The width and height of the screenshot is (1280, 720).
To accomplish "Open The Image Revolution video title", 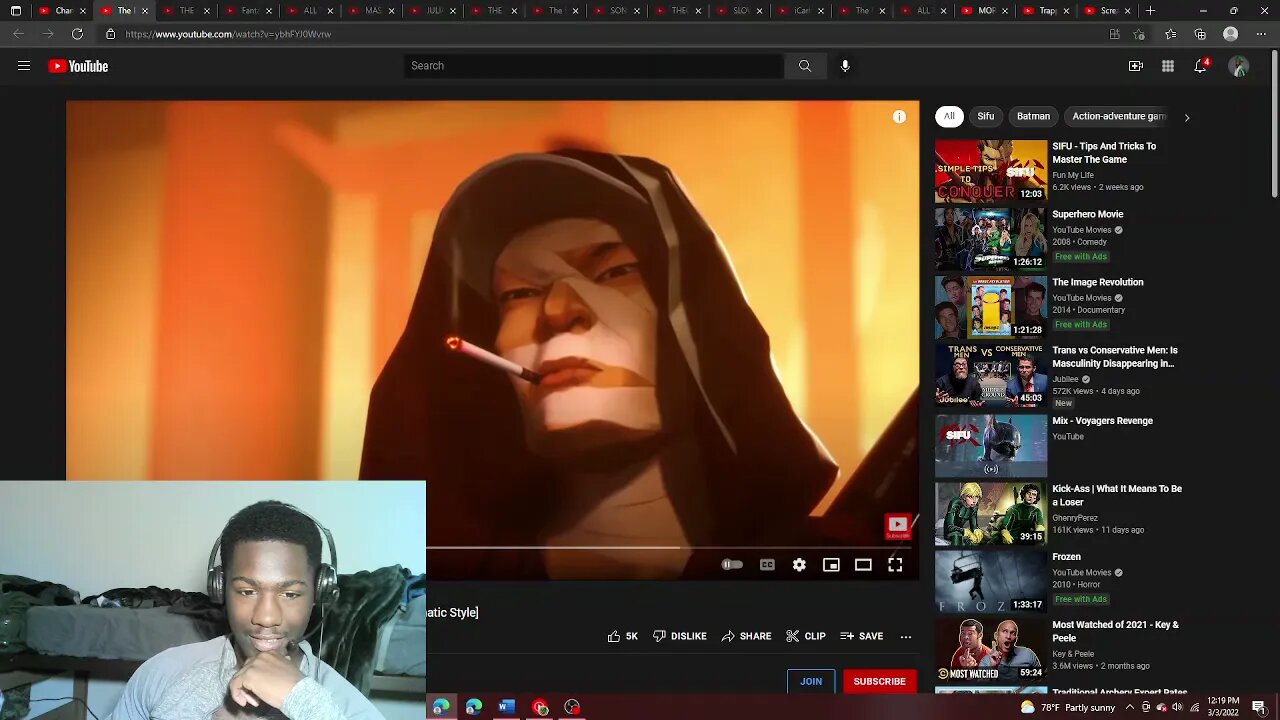I will [1098, 282].
